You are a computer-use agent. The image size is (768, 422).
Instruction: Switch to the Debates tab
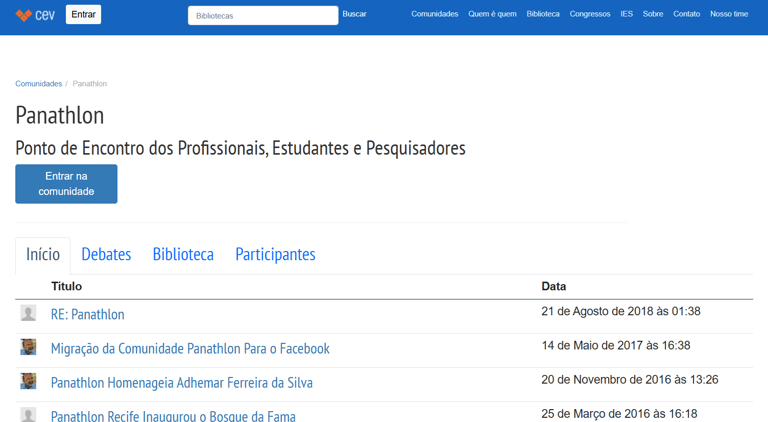coord(106,255)
